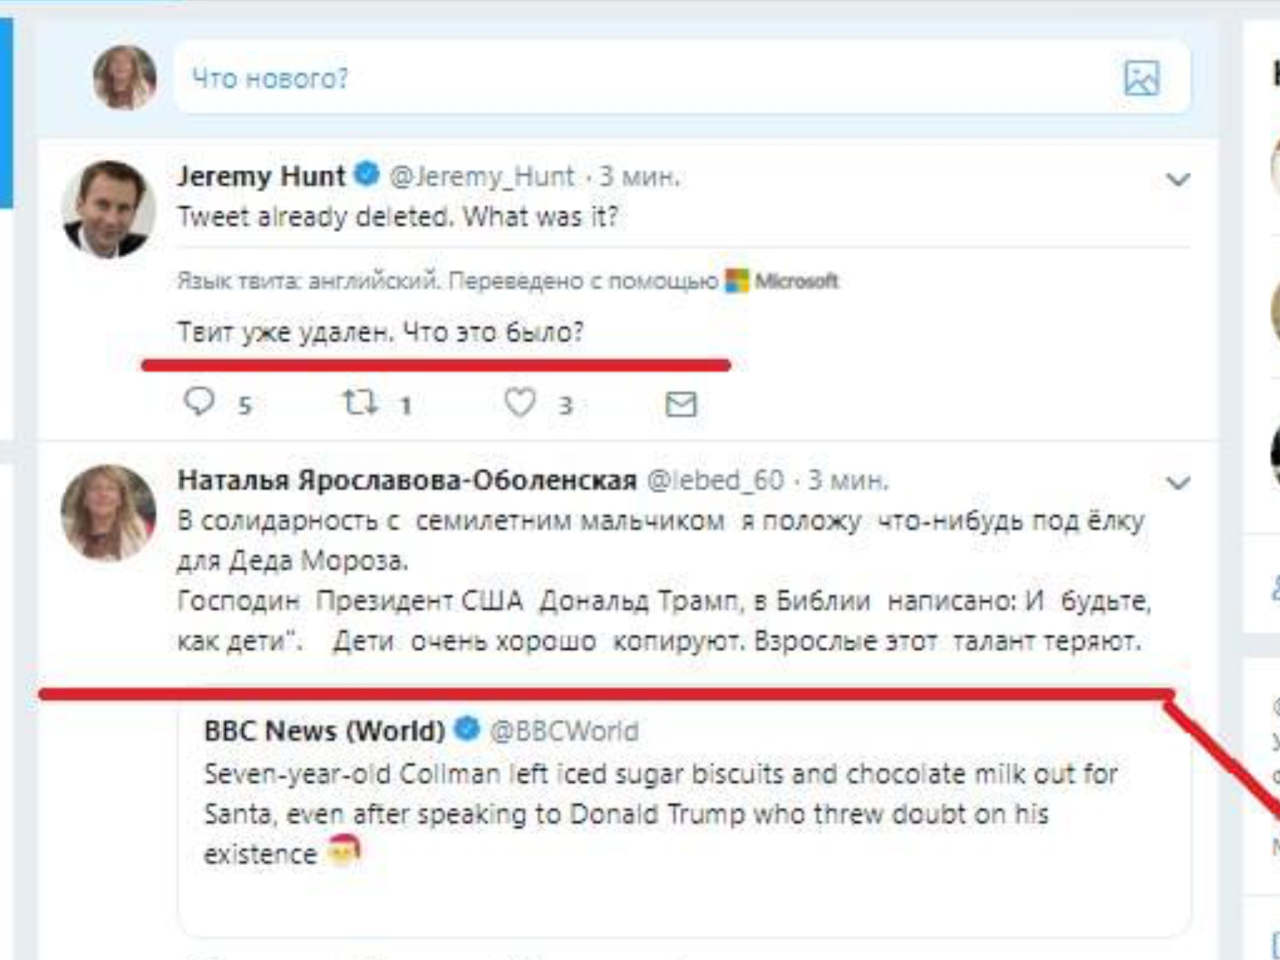Add an image using the compose box icon
This screenshot has height=960, width=1280.
coord(1141,78)
